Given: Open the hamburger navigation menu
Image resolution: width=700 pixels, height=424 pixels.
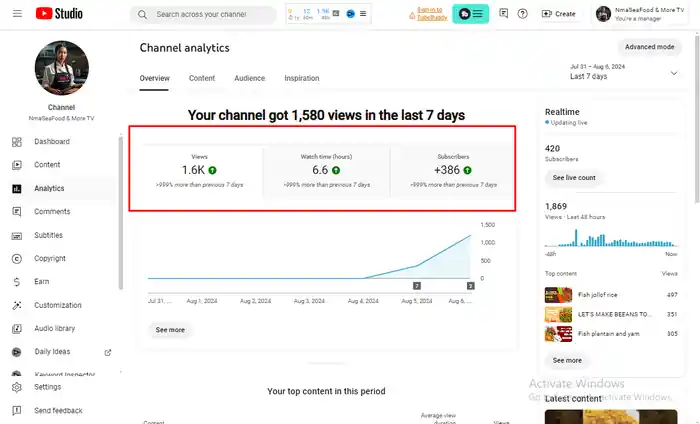Looking at the screenshot, I should [17, 14].
